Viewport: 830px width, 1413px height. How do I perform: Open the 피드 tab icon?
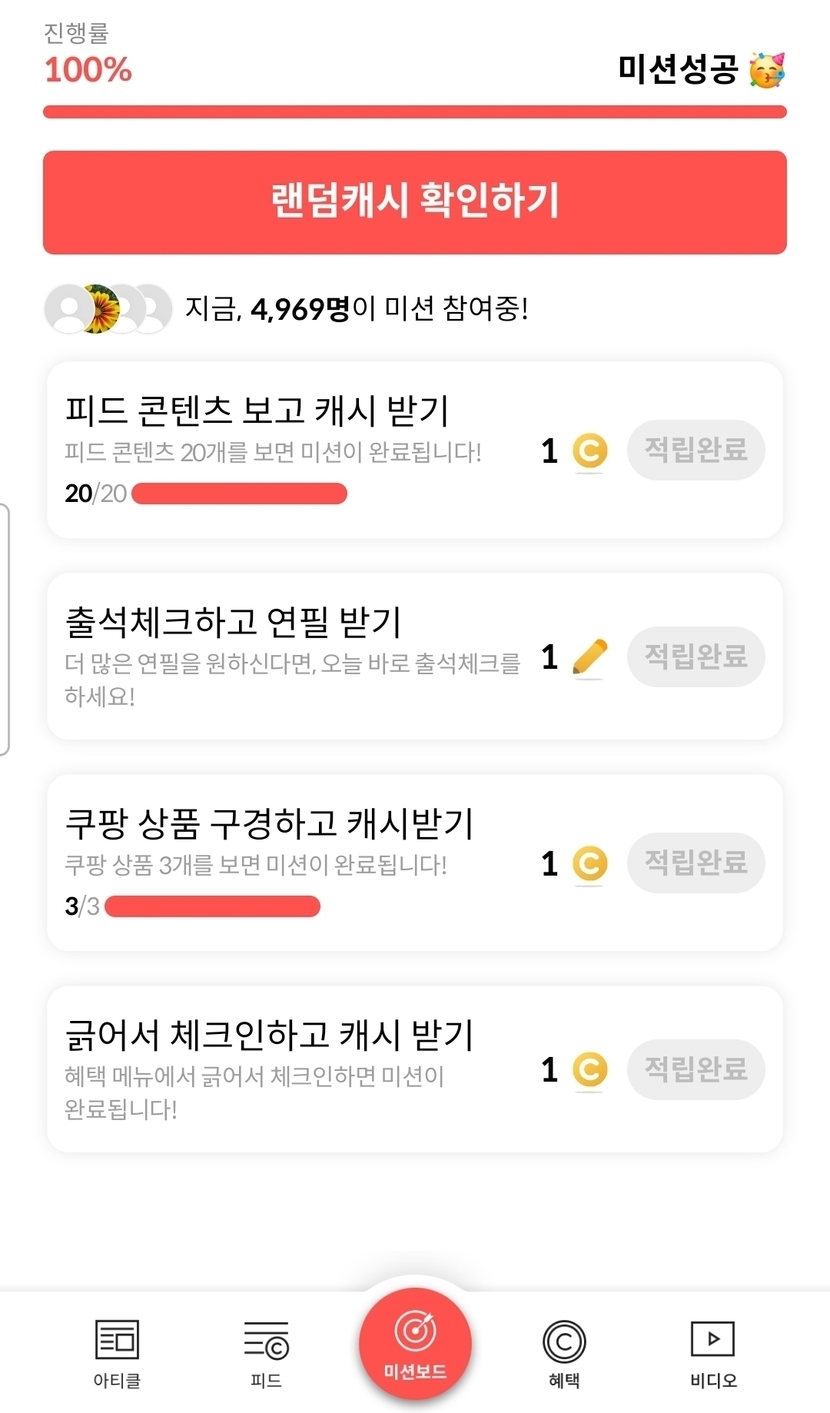[266, 1341]
